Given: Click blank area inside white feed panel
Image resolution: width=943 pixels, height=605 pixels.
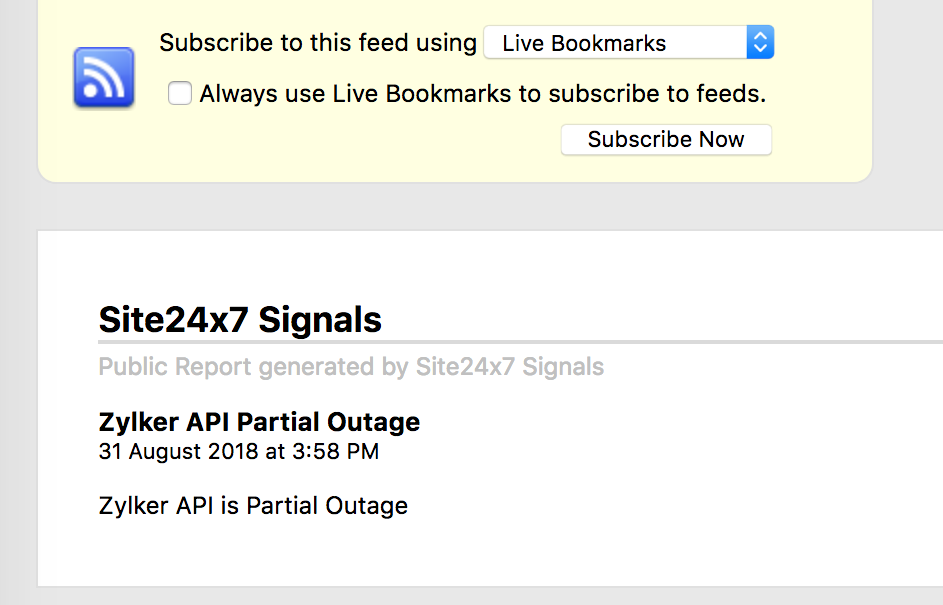Looking at the screenshot, I should tap(662, 481).
